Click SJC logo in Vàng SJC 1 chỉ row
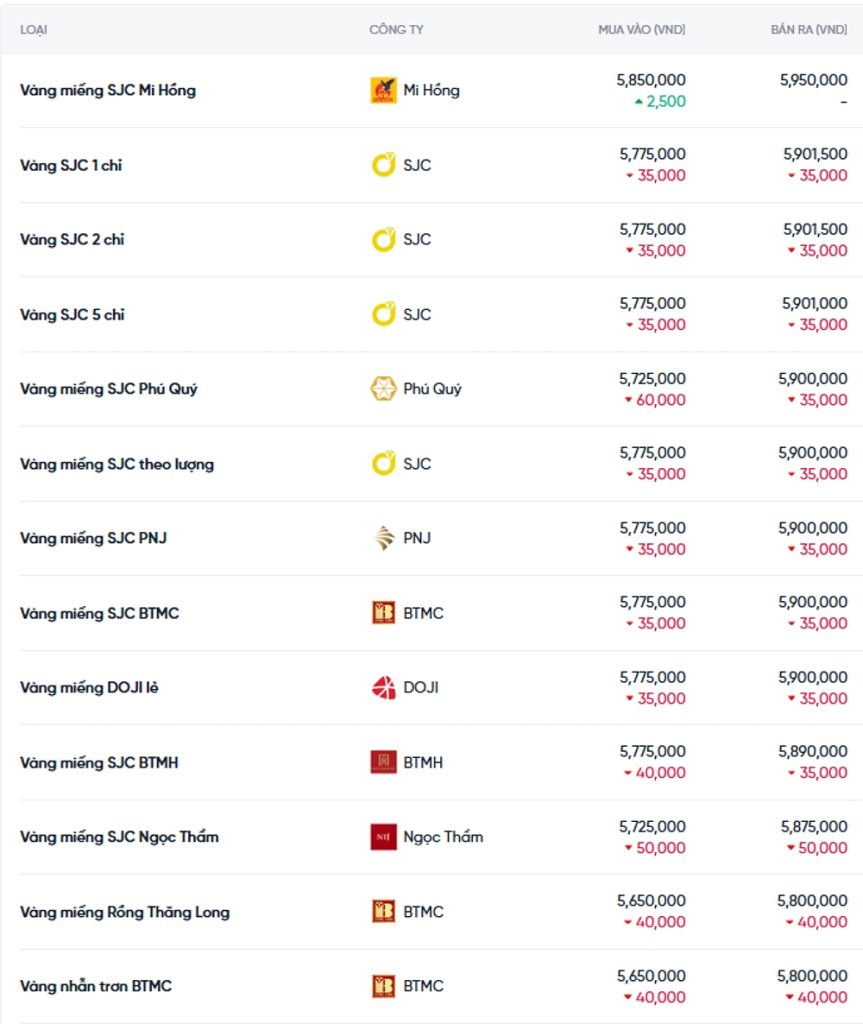 (383, 165)
